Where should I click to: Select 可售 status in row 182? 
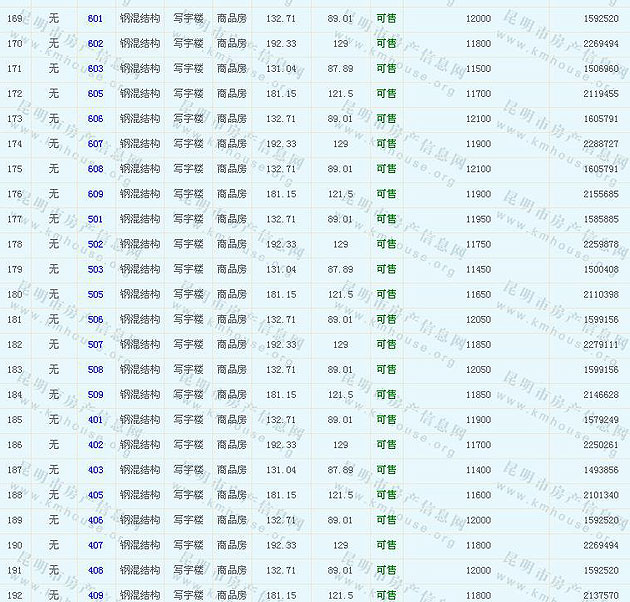386,345
